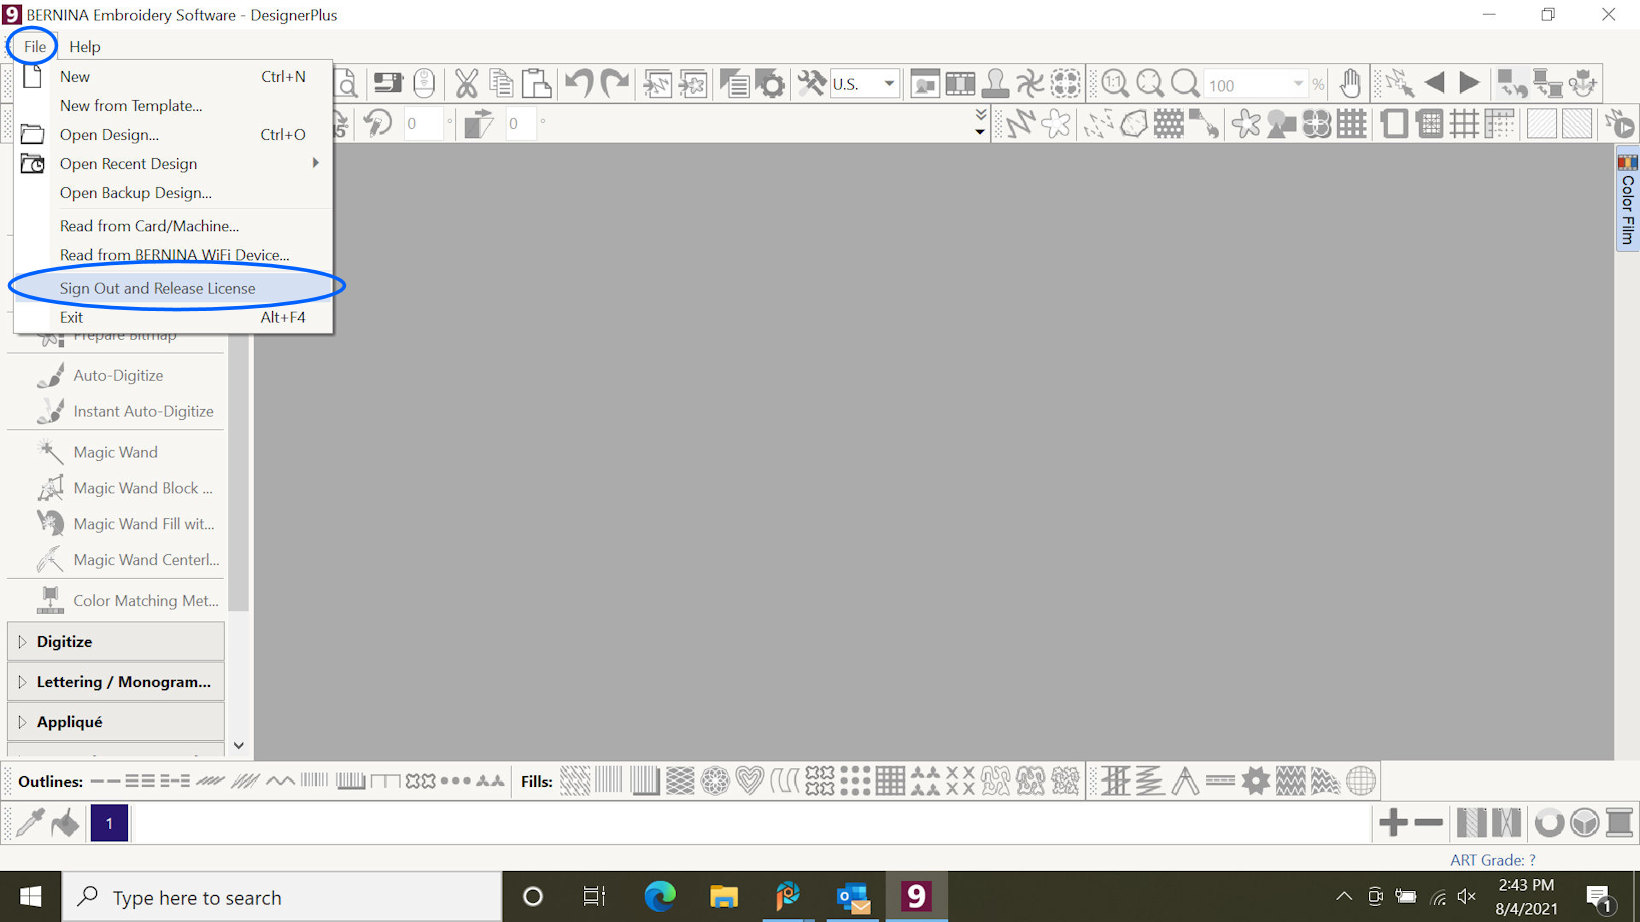Viewport: 1640px width, 922px height.
Task: Click the paint bucket apply color icon
Action: [66, 822]
